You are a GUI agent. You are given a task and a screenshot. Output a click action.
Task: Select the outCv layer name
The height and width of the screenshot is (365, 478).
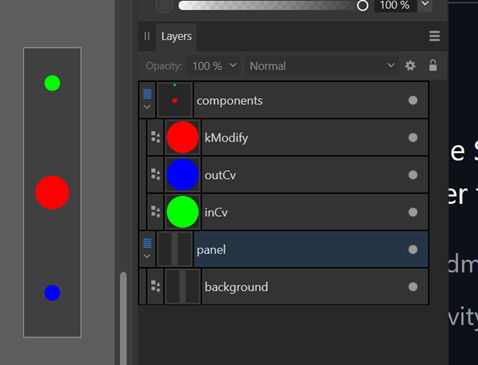point(220,175)
